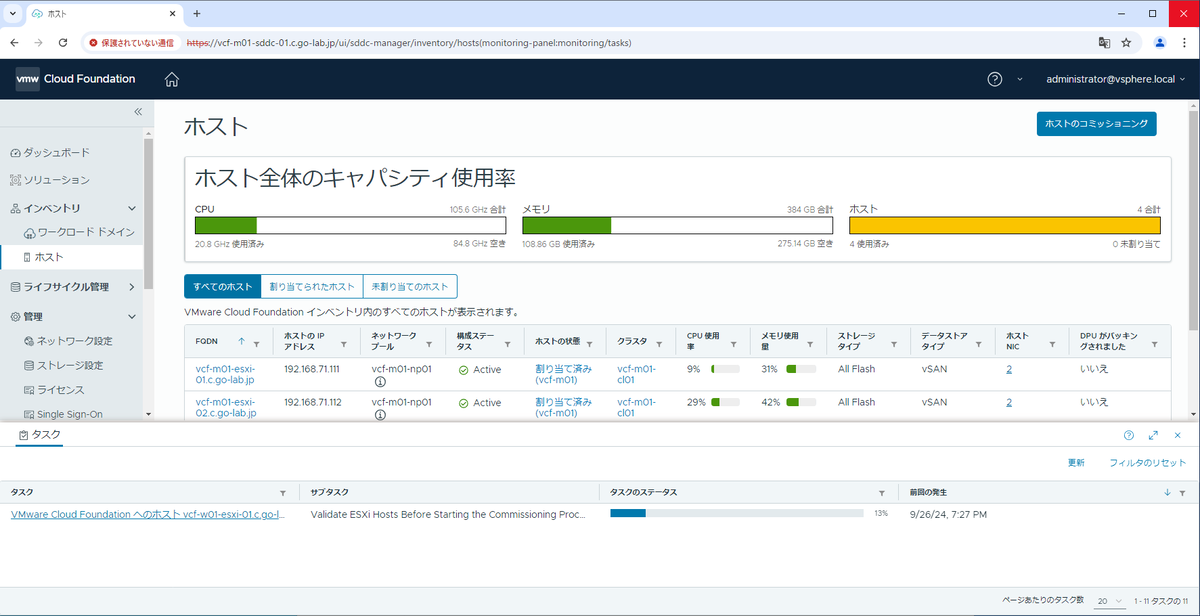Click the CPU capacity usage bar
This screenshot has width=1200, height=616.
[350, 225]
